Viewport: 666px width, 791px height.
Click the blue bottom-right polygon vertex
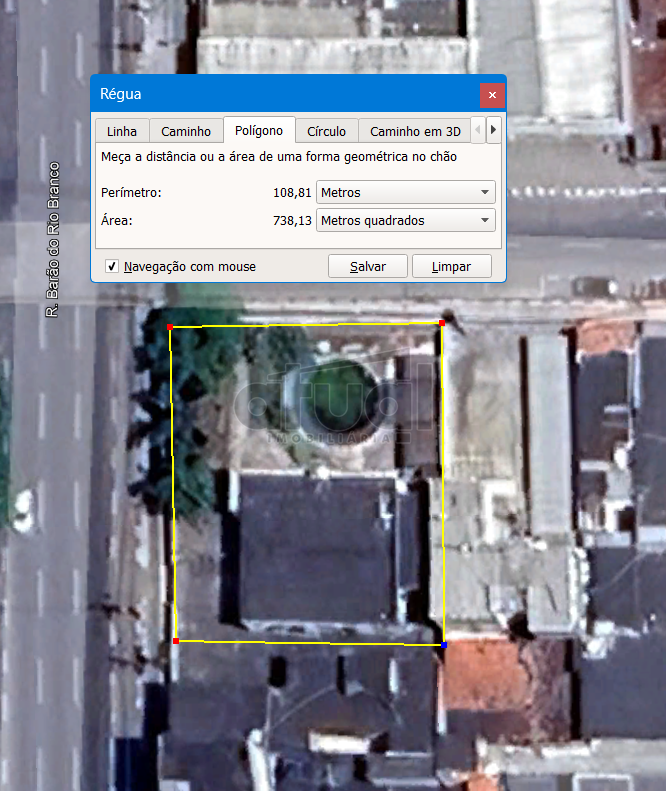coord(444,645)
